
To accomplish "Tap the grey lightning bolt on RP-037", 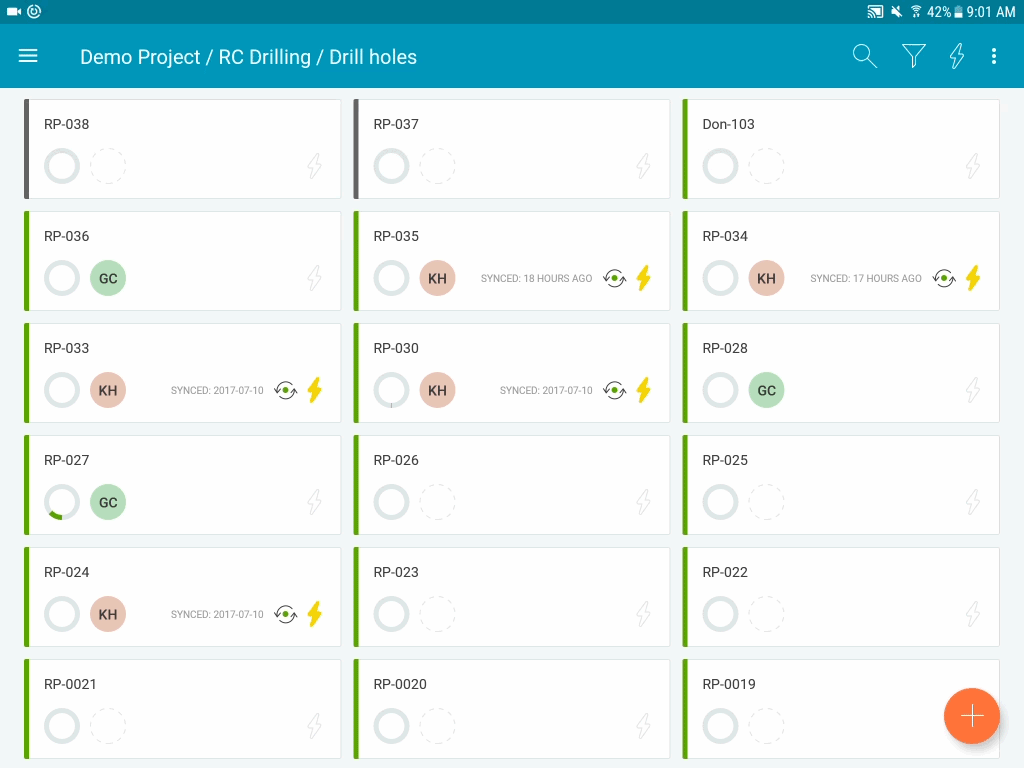I will pyautogui.click(x=643, y=166).
